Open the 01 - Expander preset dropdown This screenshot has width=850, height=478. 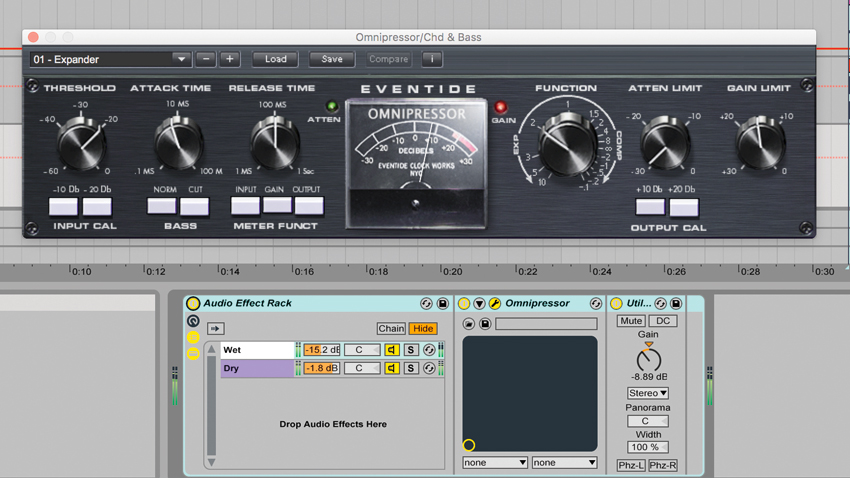coord(111,59)
